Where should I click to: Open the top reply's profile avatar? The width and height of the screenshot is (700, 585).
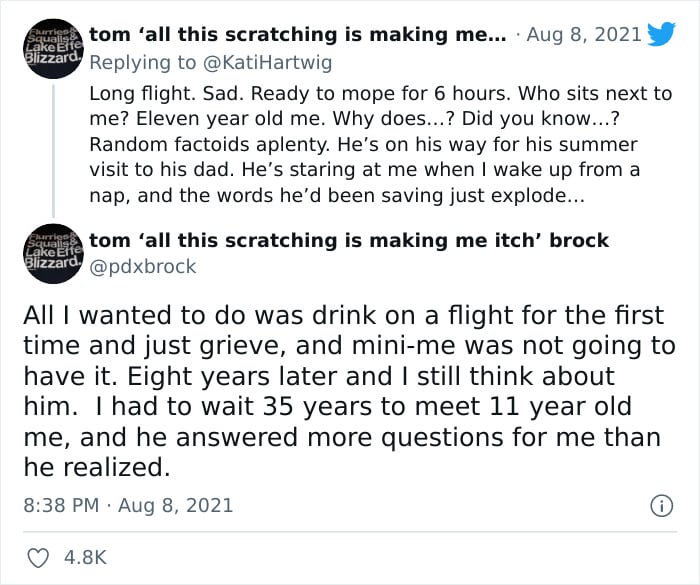(54, 49)
